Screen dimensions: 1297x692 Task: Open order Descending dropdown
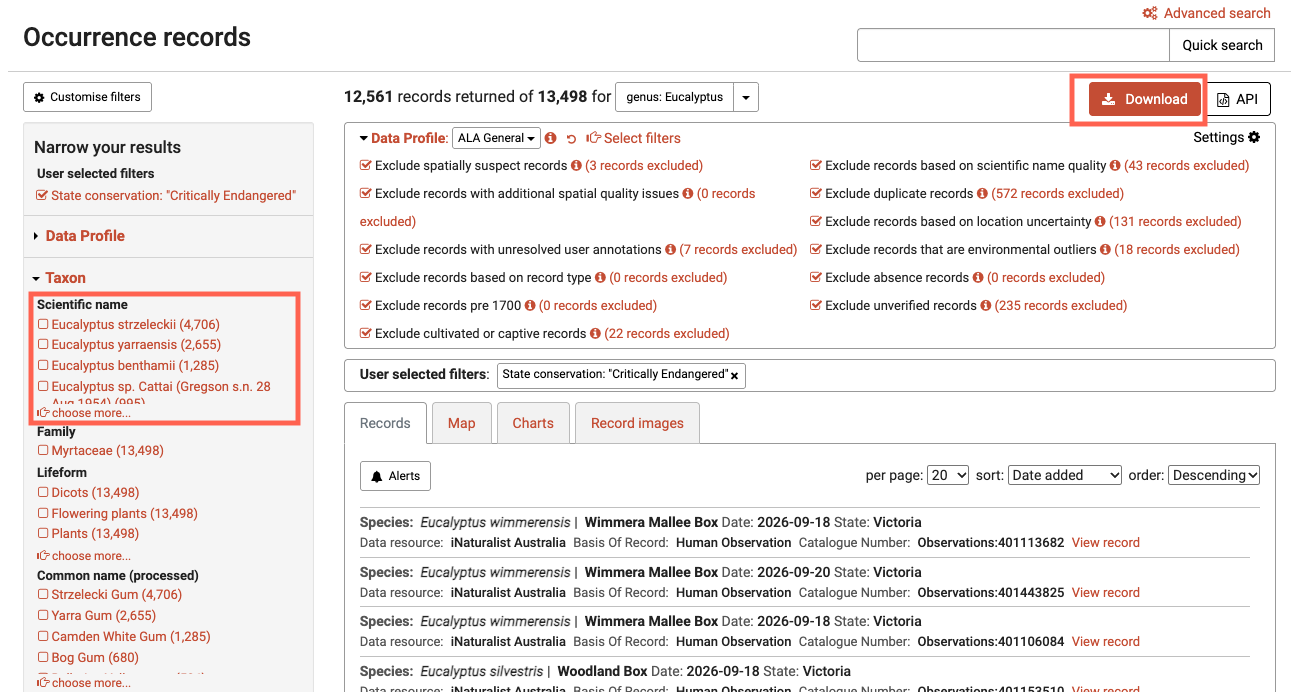pyautogui.click(x=1214, y=476)
